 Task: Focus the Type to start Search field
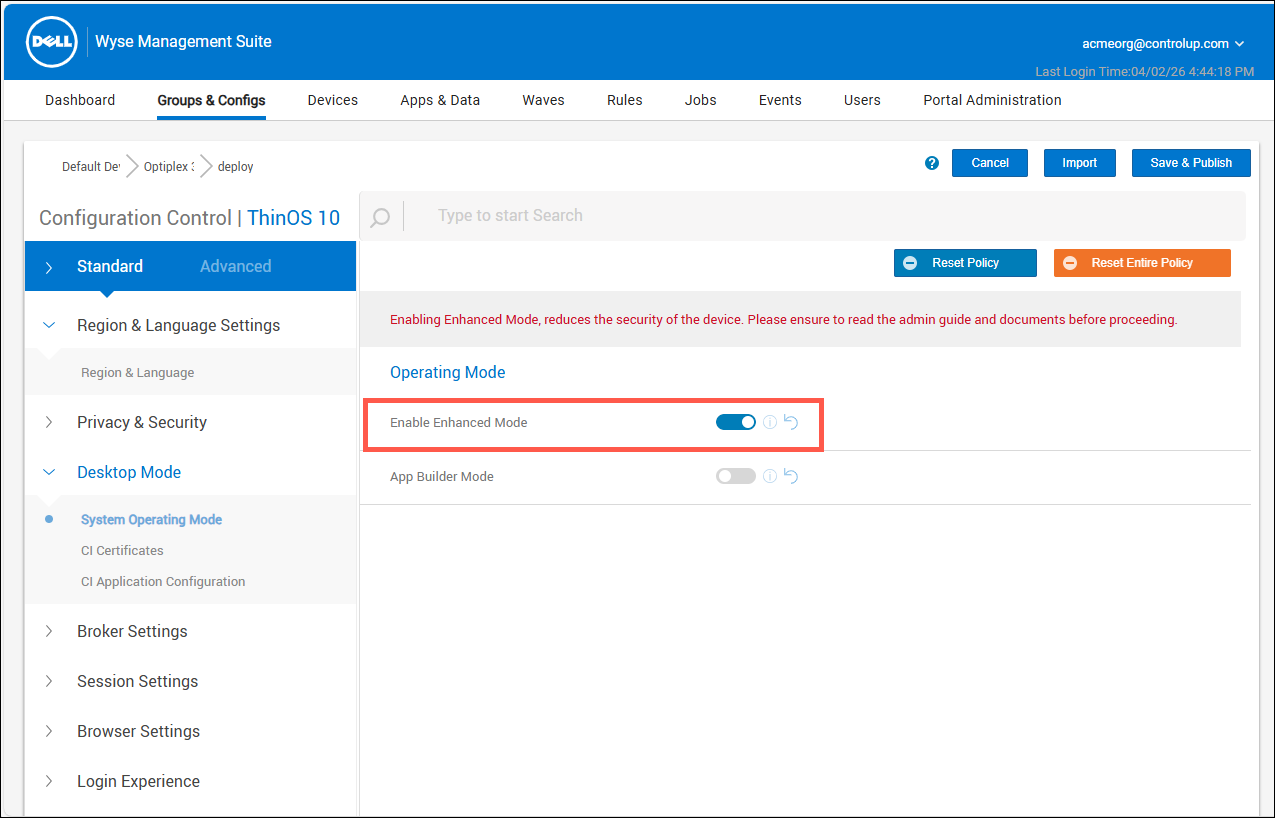click(825, 216)
